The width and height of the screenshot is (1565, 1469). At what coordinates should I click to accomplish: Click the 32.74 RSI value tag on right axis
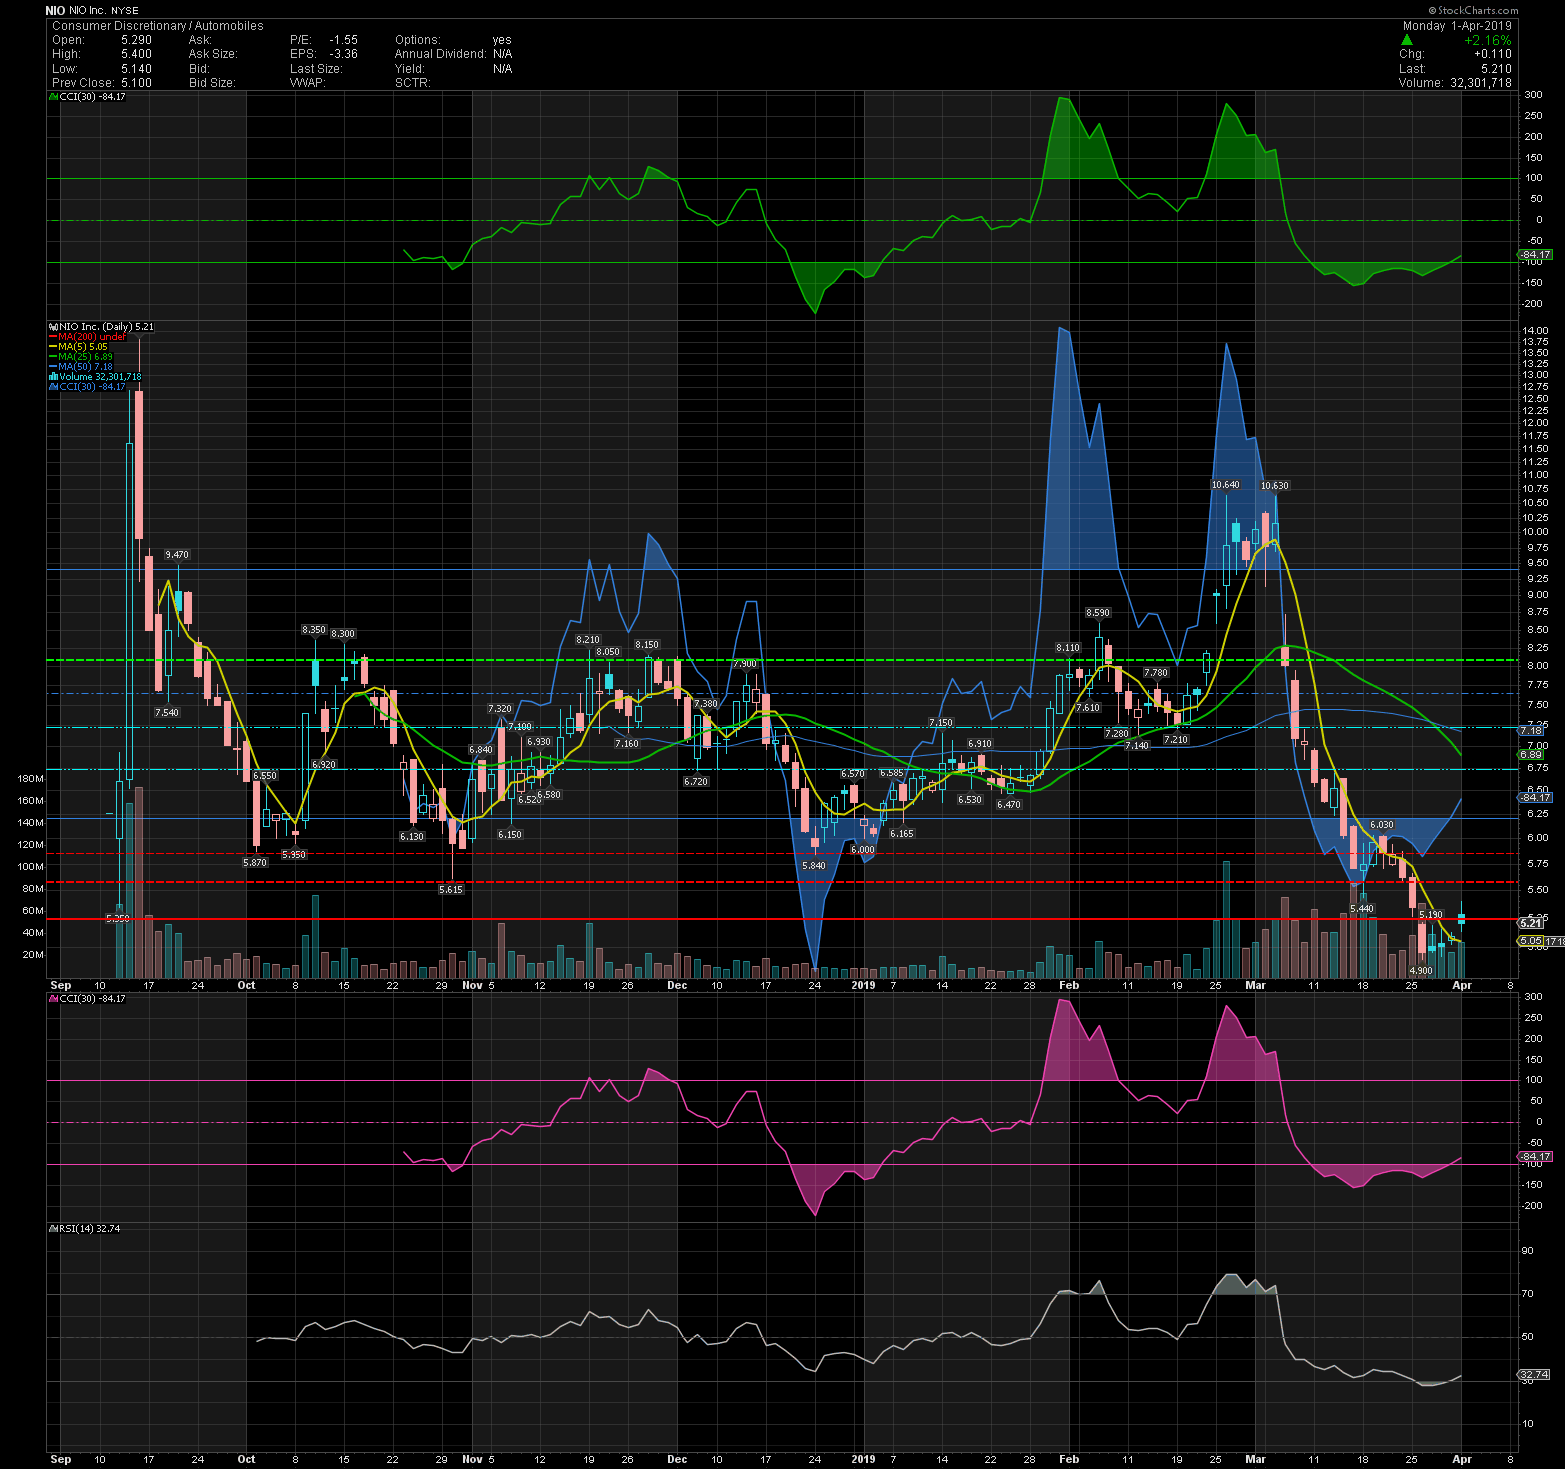[x=1535, y=1375]
